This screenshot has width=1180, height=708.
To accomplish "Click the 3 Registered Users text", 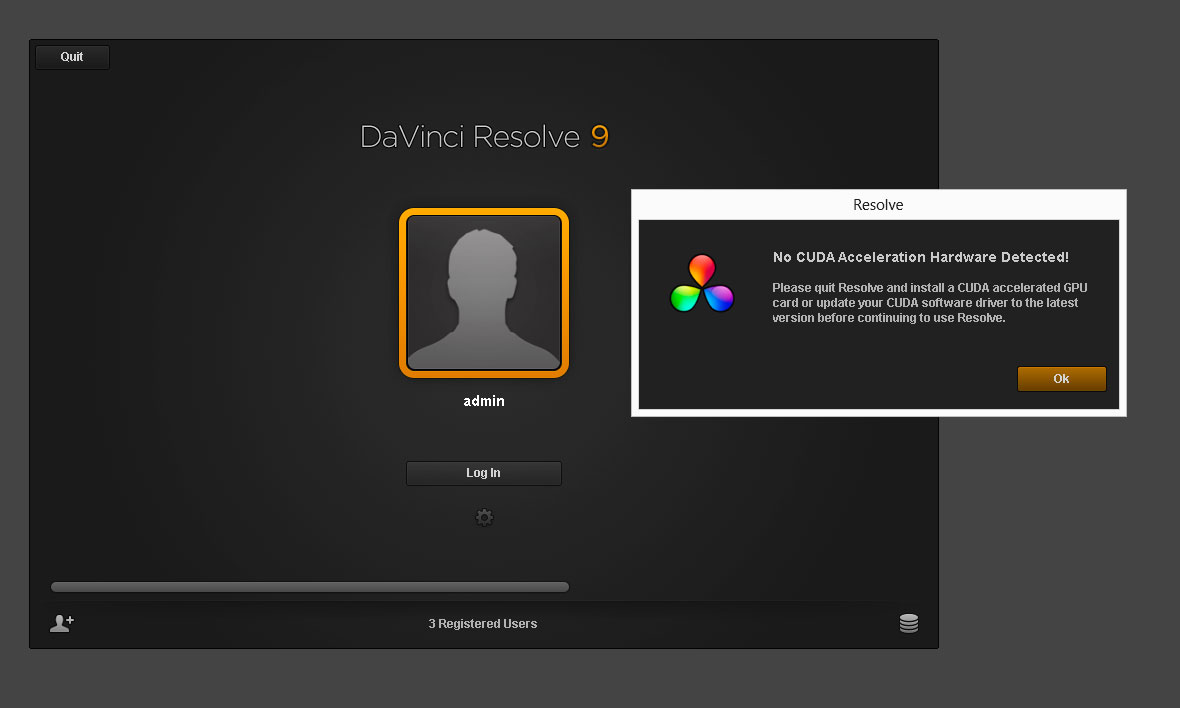I will tap(482, 624).
